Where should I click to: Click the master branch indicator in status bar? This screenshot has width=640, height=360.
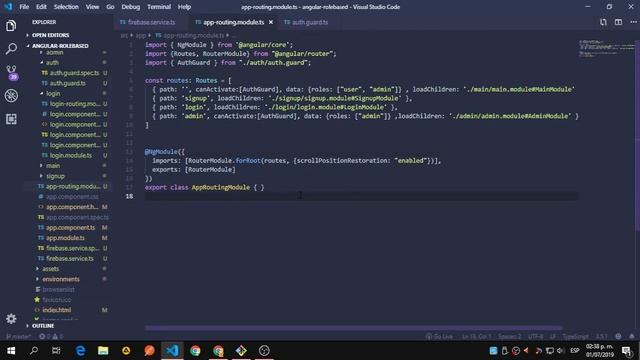[19, 336]
